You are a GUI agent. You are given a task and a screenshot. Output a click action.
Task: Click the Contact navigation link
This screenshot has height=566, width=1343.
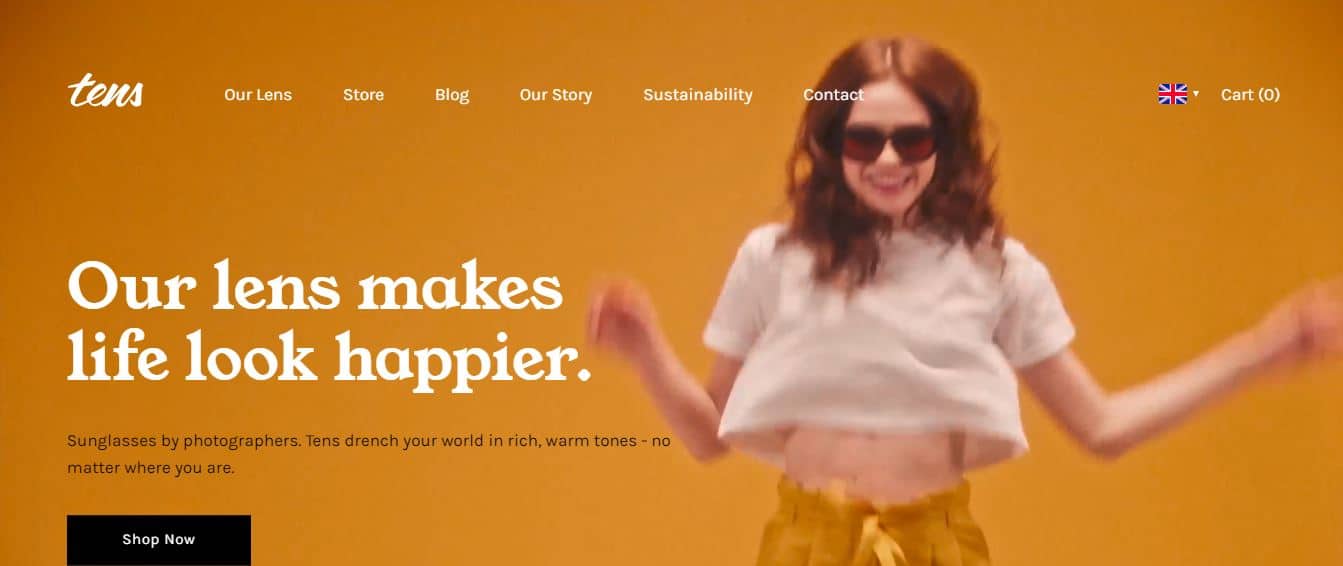point(833,94)
